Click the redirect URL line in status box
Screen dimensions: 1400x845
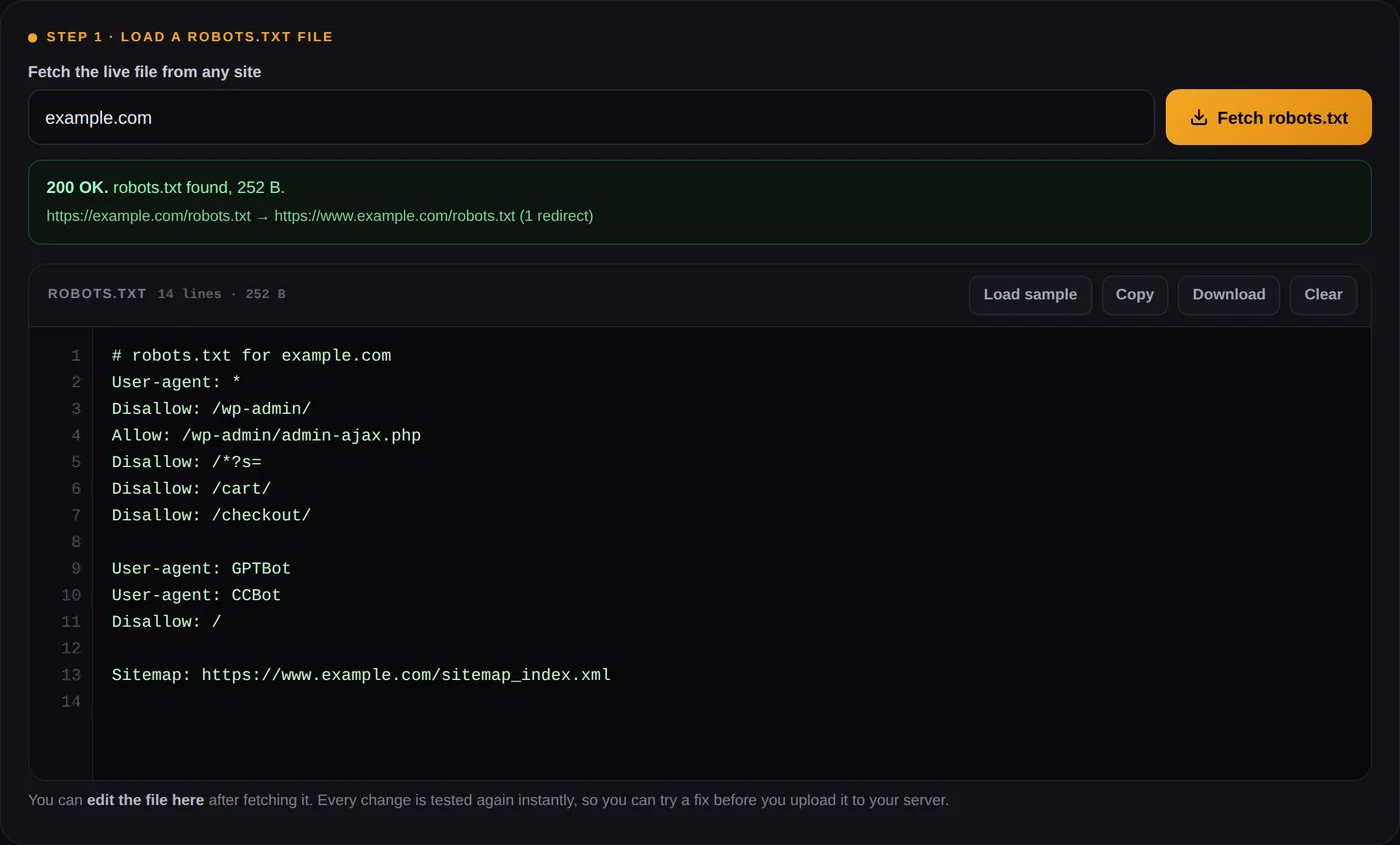(x=320, y=216)
